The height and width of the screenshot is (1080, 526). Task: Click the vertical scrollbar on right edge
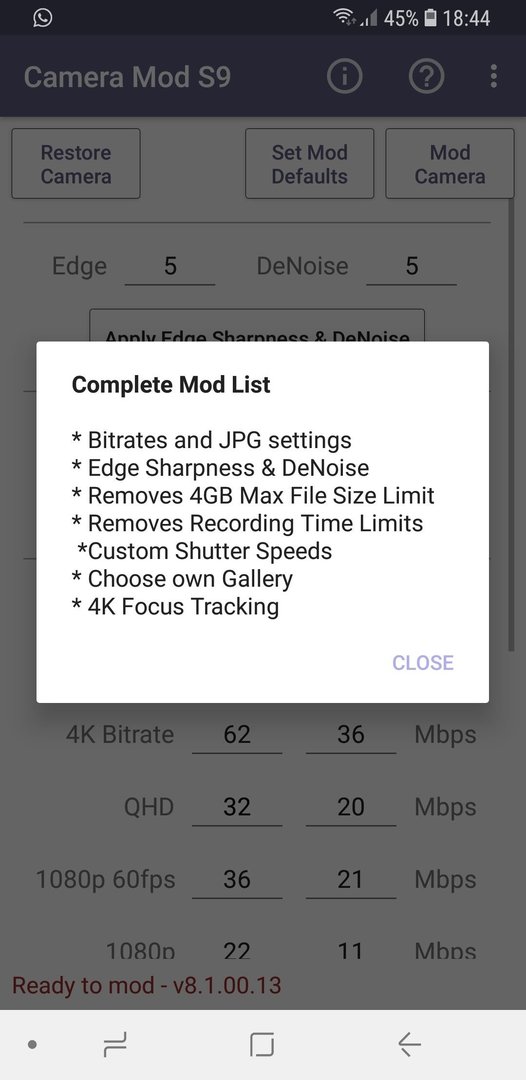[511, 424]
